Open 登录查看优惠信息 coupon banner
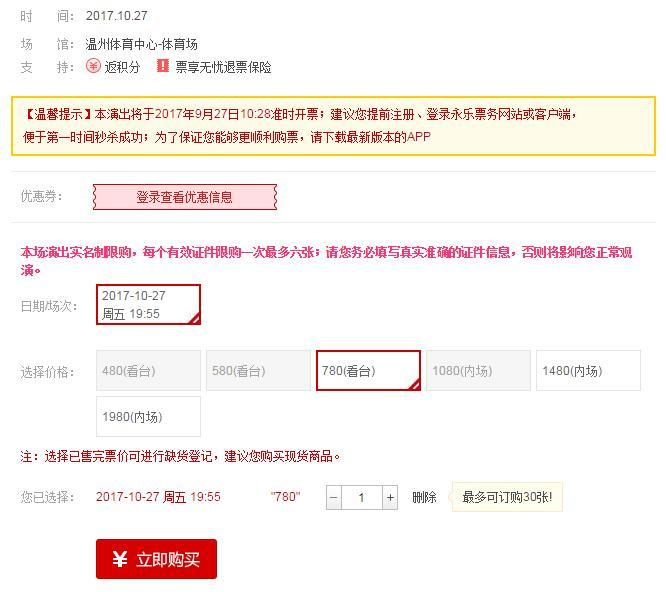 click(x=185, y=197)
